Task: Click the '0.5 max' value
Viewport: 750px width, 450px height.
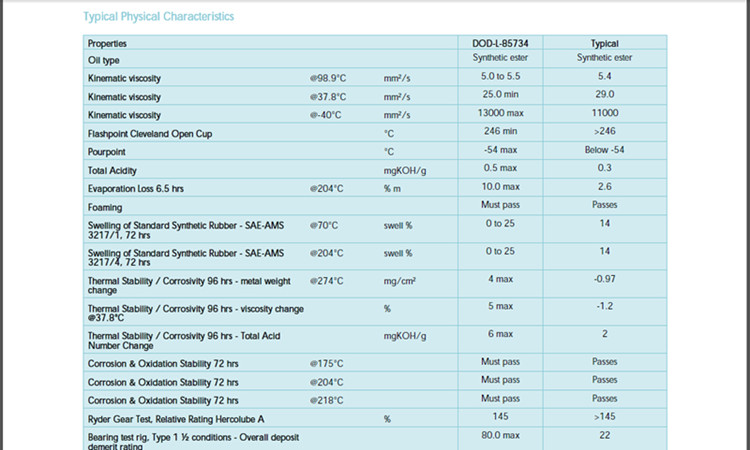Action: pyautogui.click(x=500, y=168)
